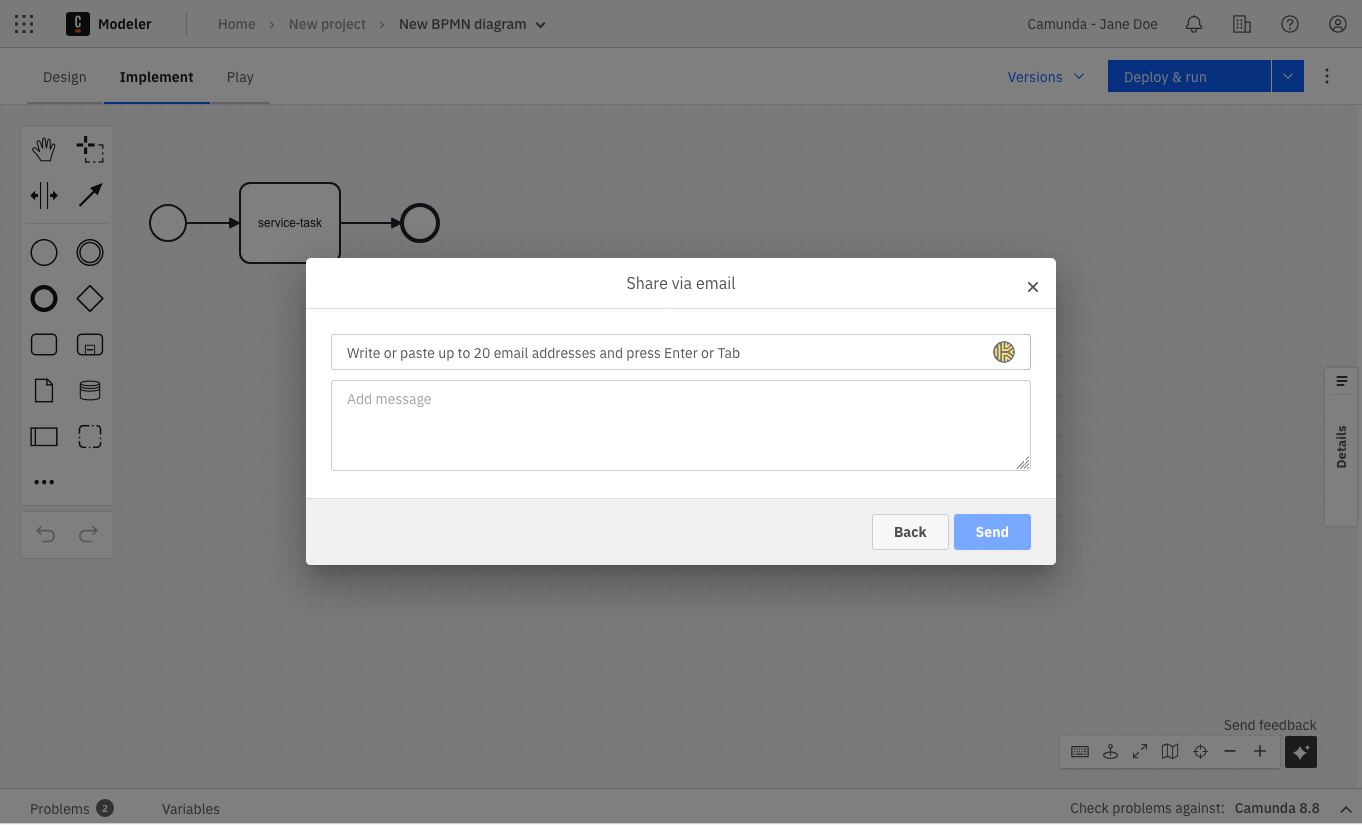Pick the Global connect arrow tool

coord(90,195)
